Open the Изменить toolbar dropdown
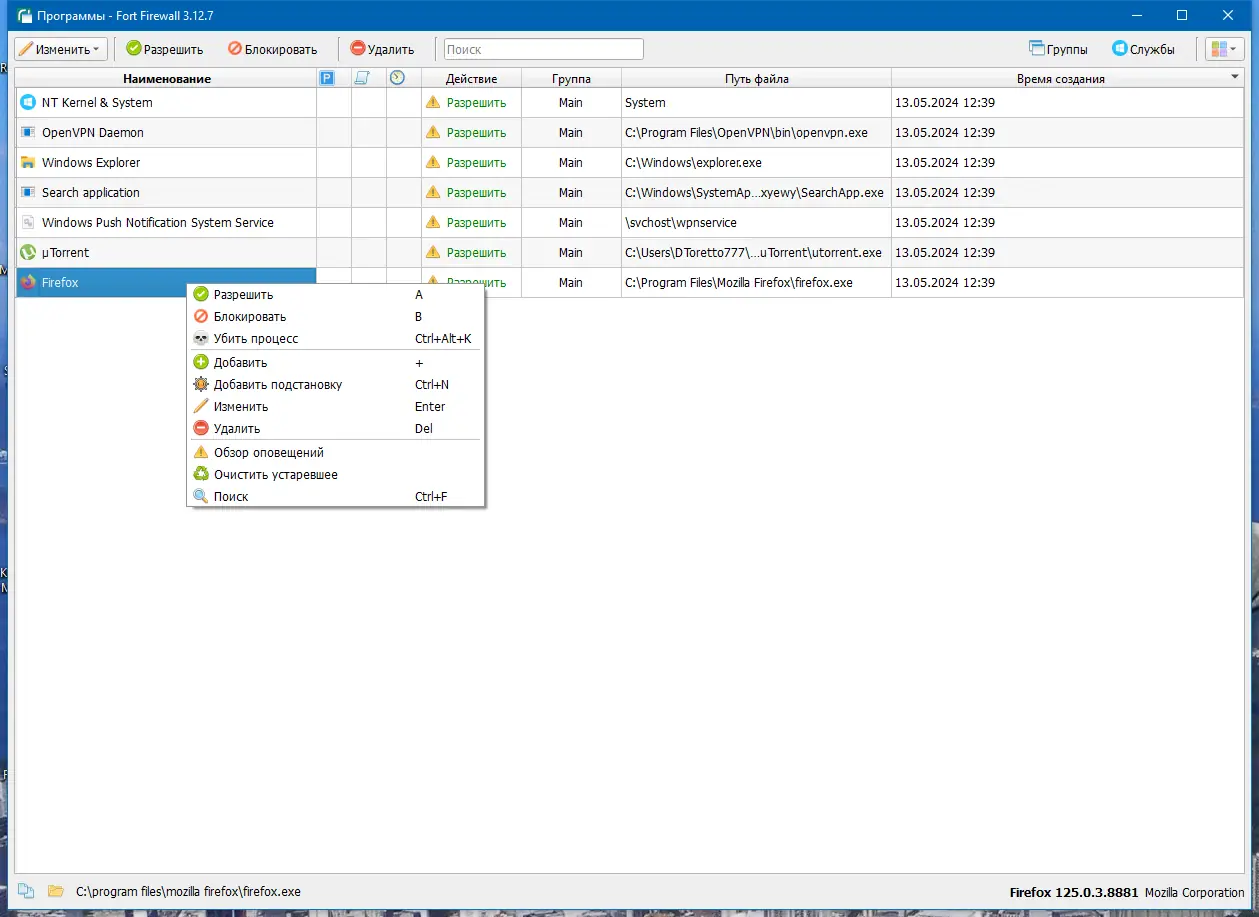The height and width of the screenshot is (917, 1259). tap(60, 49)
